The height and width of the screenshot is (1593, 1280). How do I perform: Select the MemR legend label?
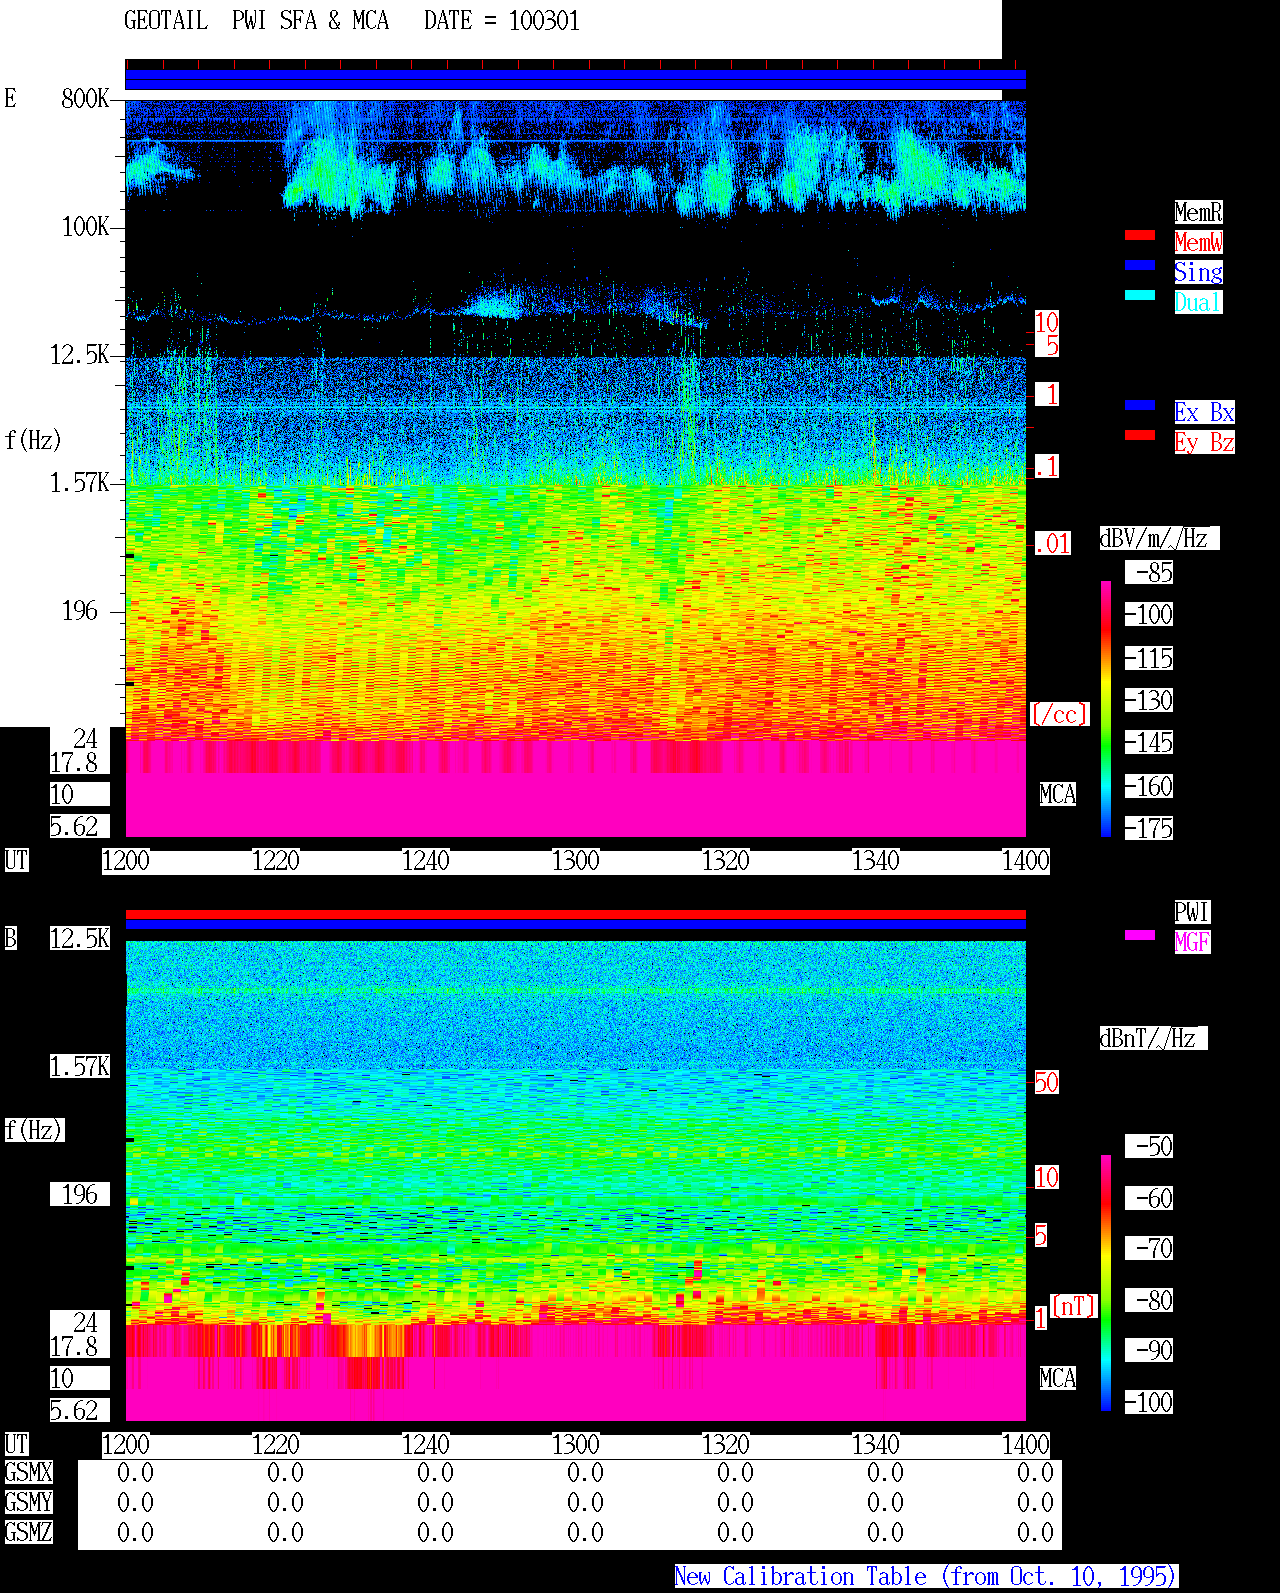pos(1198,212)
